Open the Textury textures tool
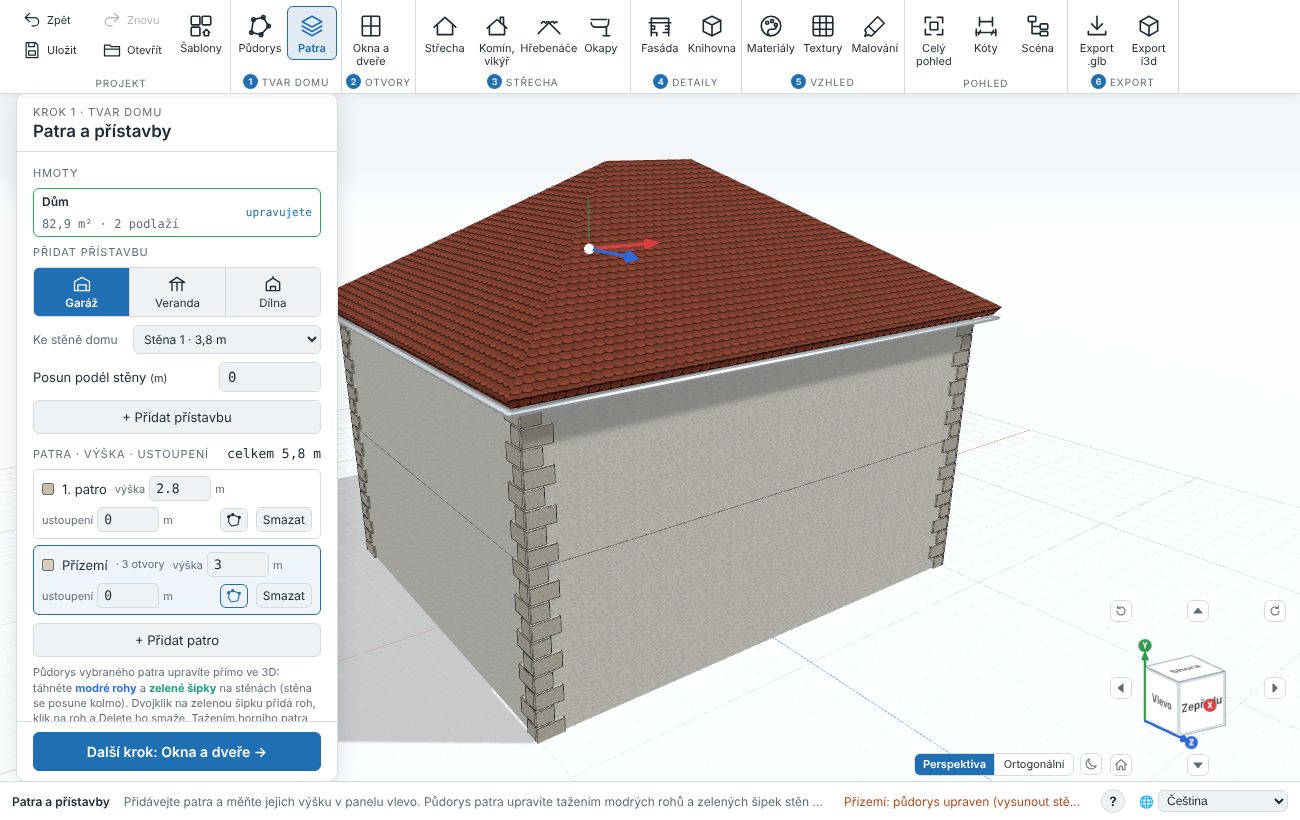Screen dimensions: 1300x820 click(x=823, y=33)
